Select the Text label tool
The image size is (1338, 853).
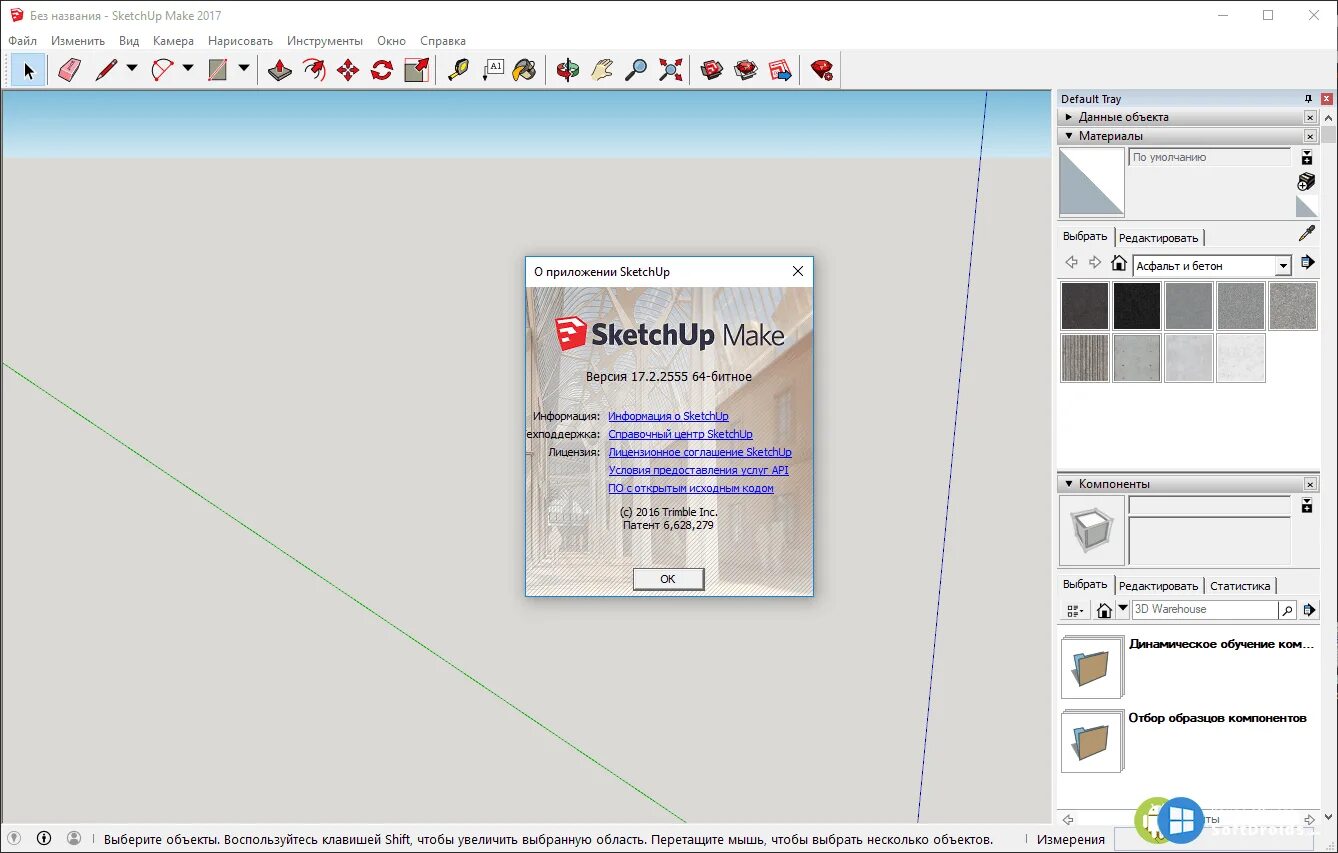click(492, 70)
